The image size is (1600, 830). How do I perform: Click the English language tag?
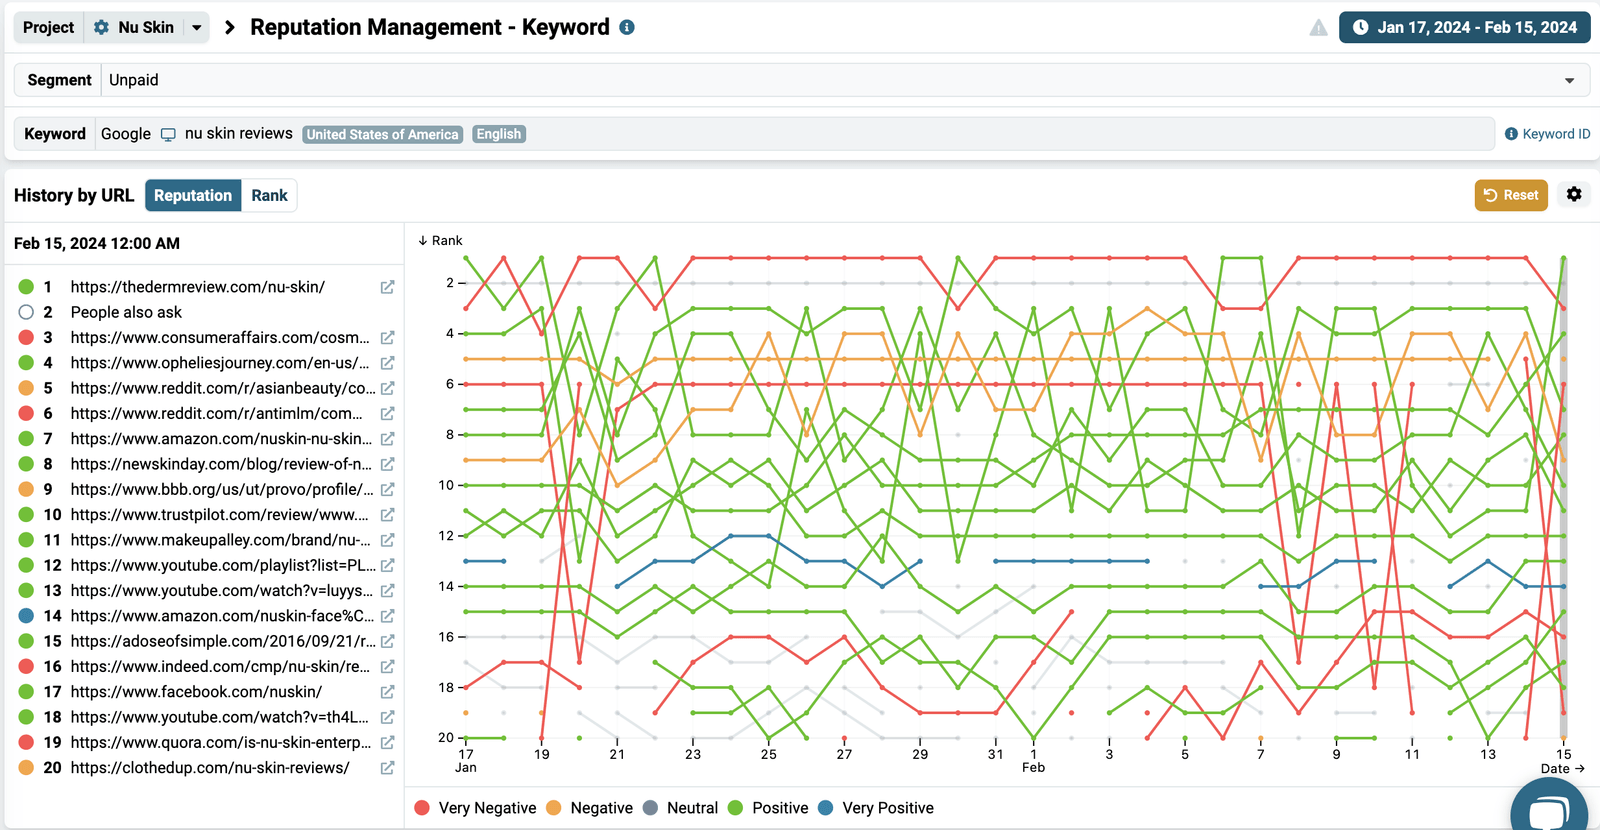click(x=499, y=134)
